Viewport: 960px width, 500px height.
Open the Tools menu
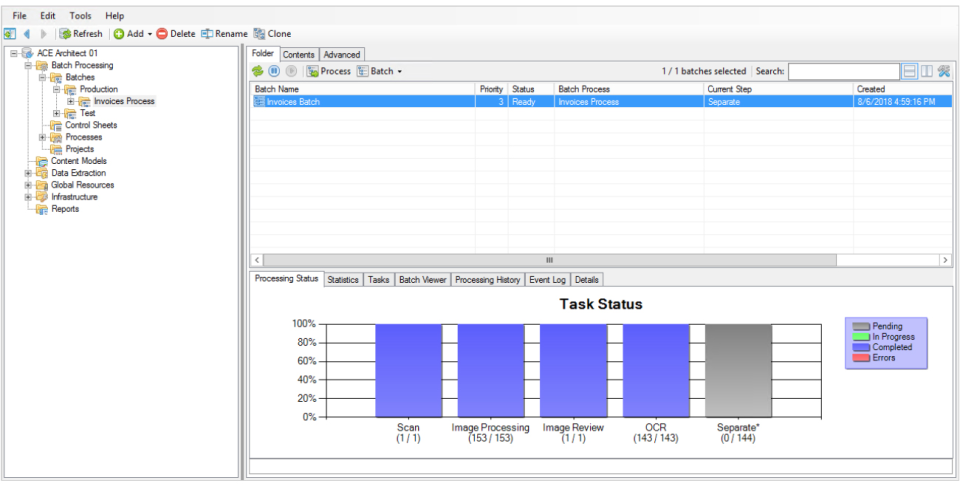pyautogui.click(x=80, y=15)
